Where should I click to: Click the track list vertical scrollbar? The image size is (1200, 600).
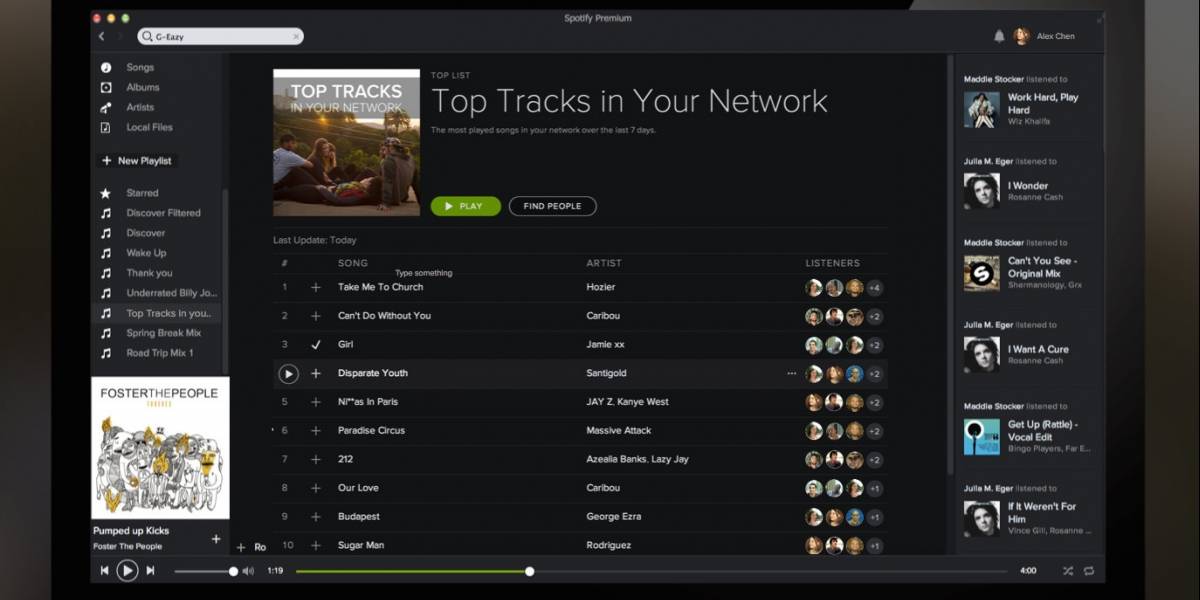point(950,265)
